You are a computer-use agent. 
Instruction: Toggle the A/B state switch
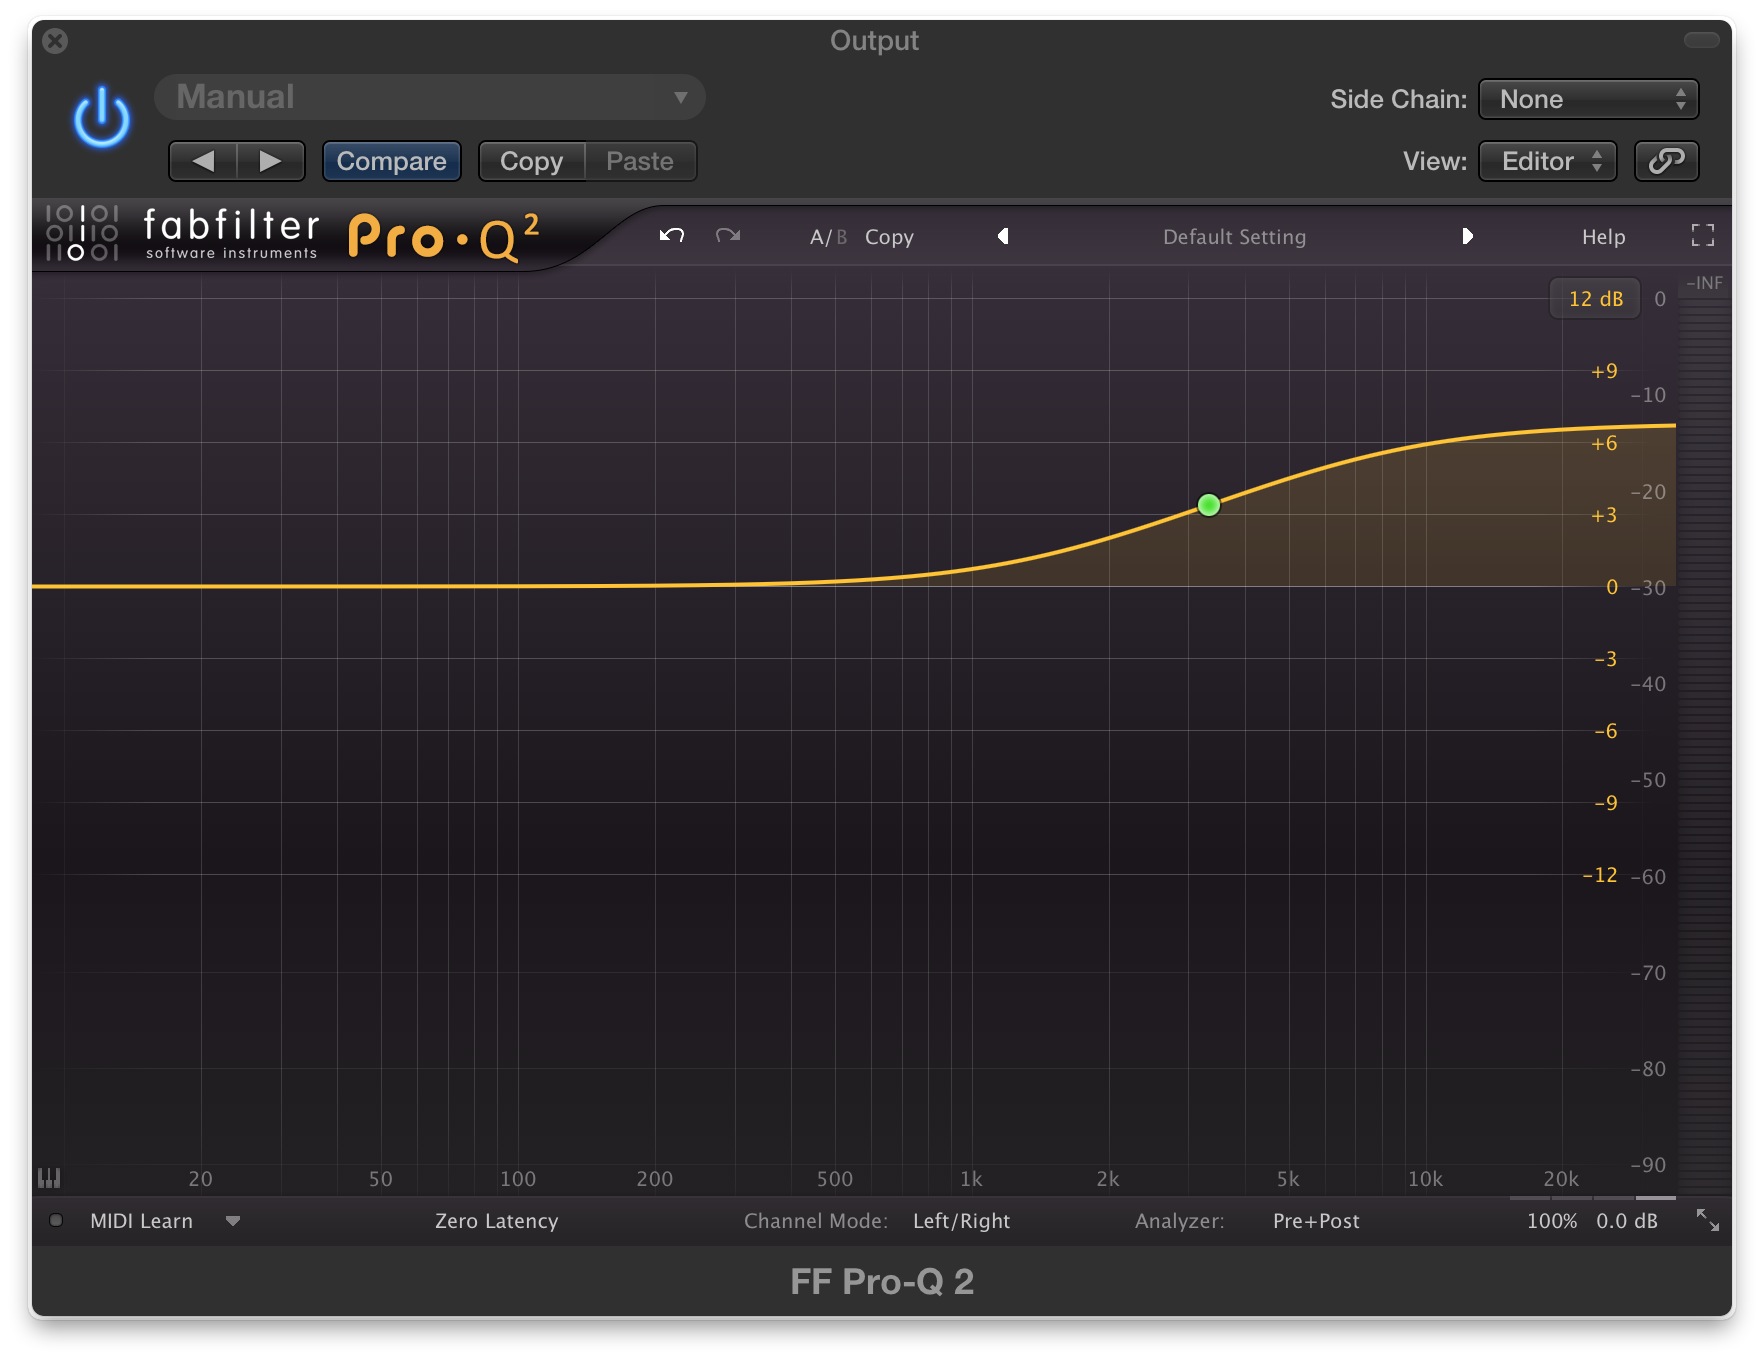828,237
